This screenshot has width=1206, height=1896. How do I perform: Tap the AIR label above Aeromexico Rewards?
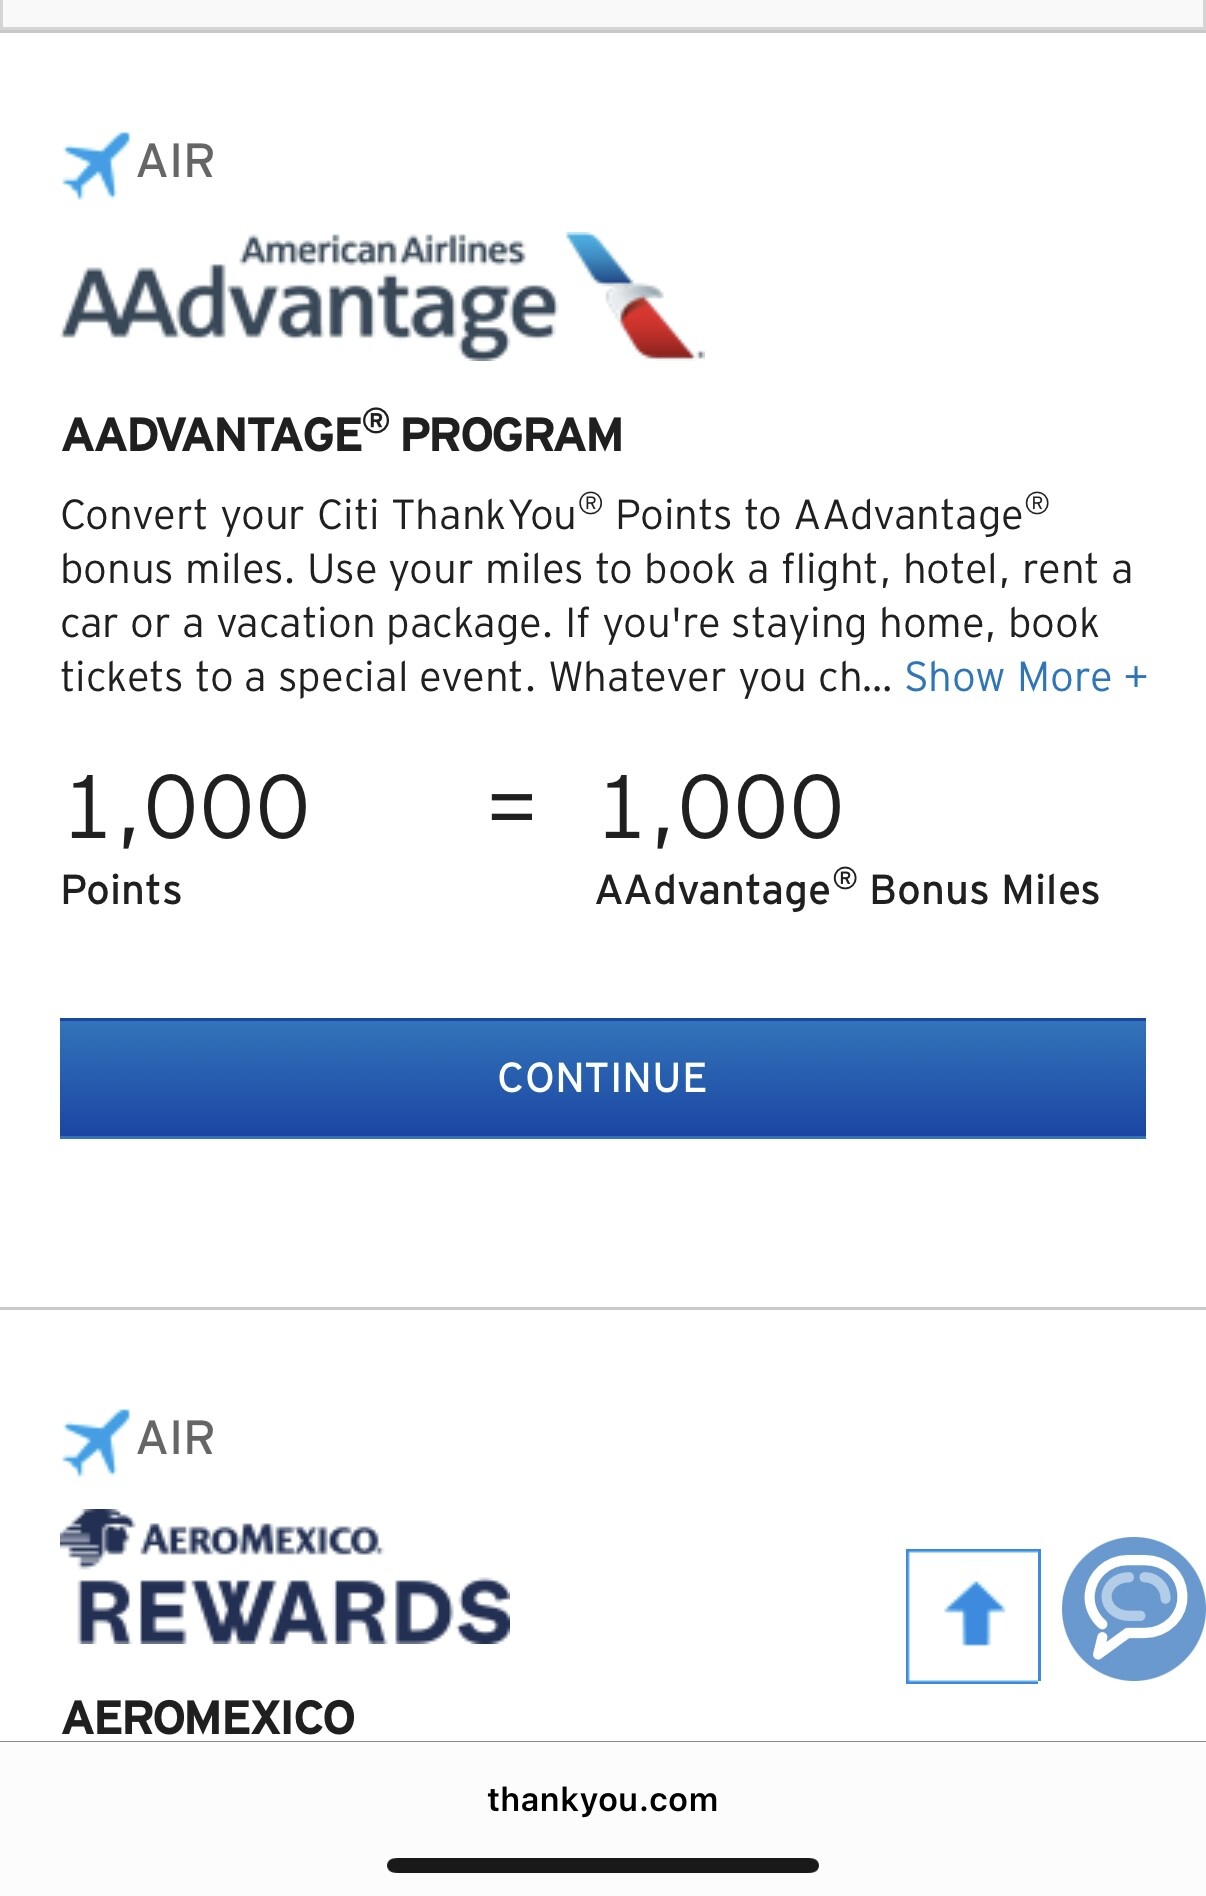coord(176,1439)
